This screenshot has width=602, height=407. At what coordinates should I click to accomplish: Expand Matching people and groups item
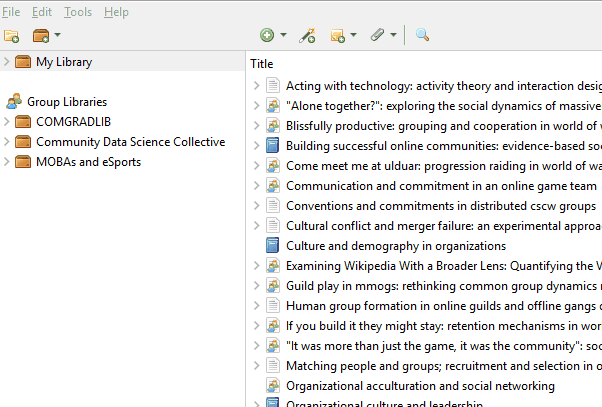click(257, 365)
